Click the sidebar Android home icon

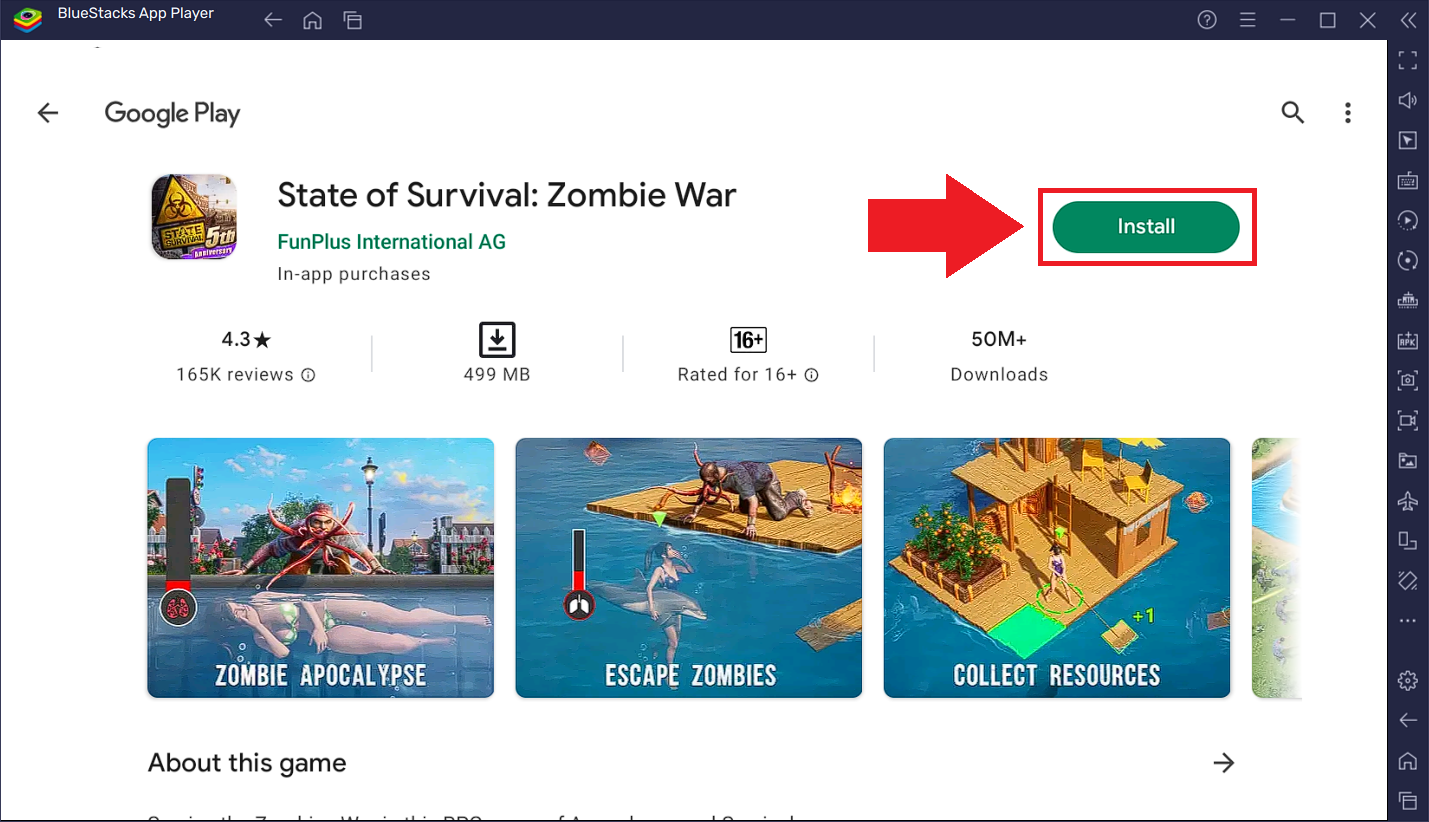pos(1408,760)
